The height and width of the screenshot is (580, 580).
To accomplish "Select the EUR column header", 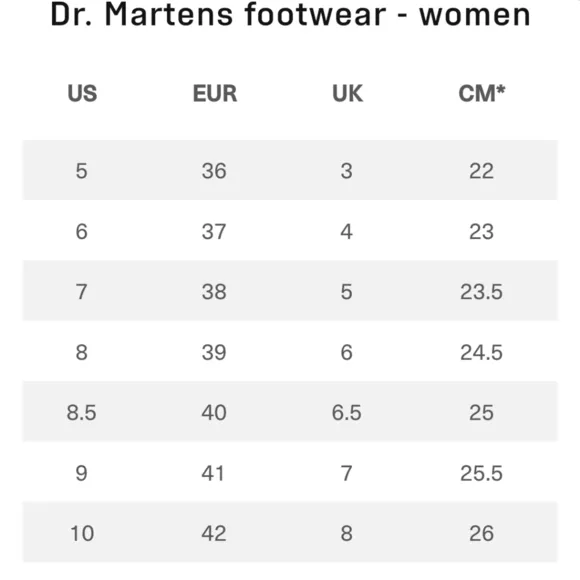I will pyautogui.click(x=215, y=93).
